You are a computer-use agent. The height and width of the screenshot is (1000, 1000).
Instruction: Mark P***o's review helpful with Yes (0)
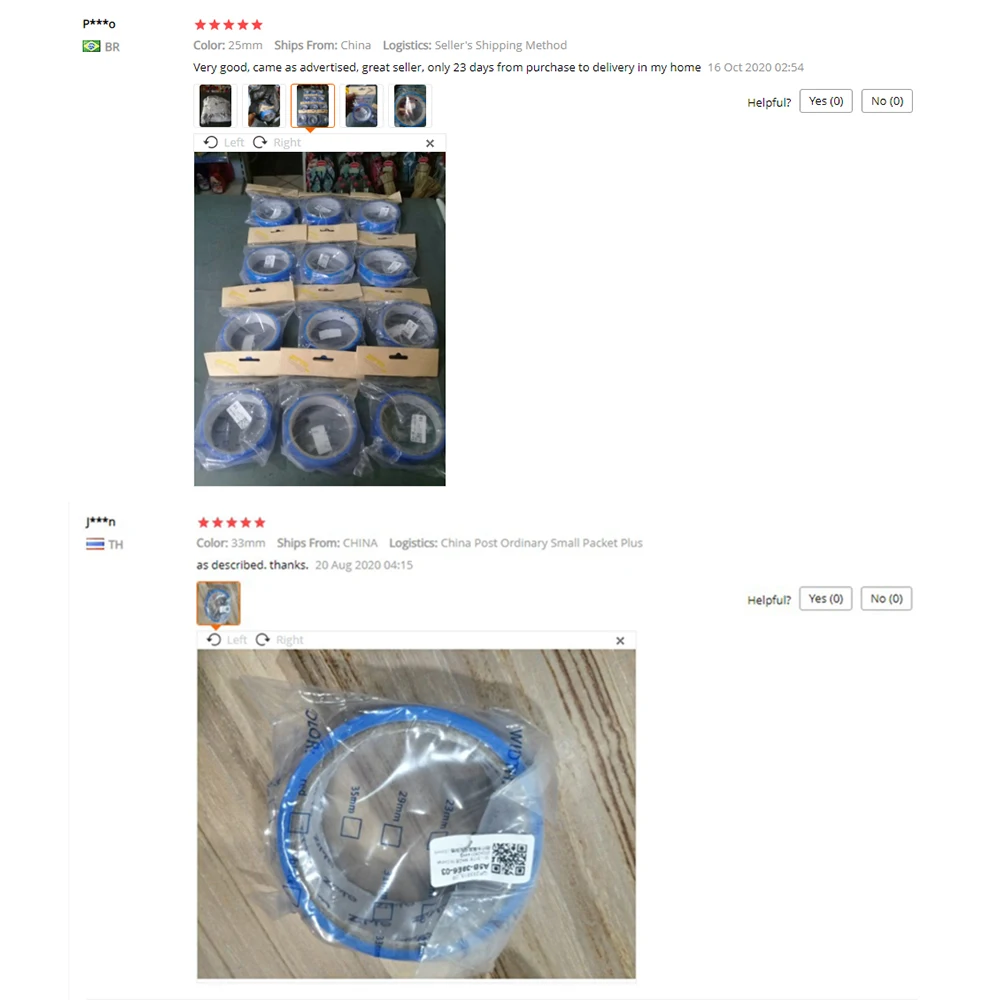[x=826, y=101]
